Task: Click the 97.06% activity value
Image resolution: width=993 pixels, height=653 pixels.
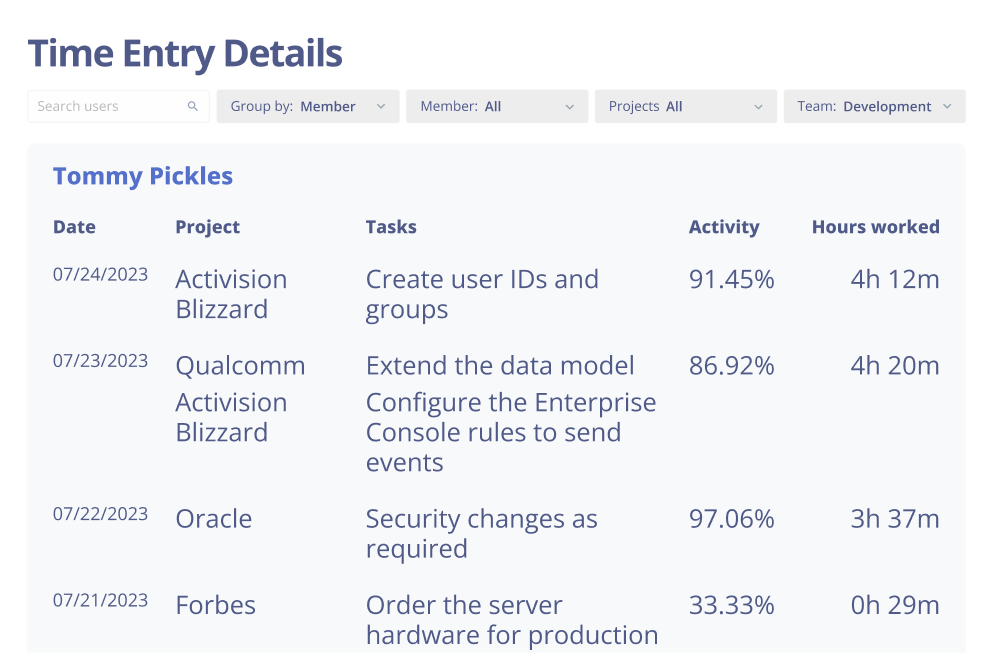Action: tap(731, 519)
